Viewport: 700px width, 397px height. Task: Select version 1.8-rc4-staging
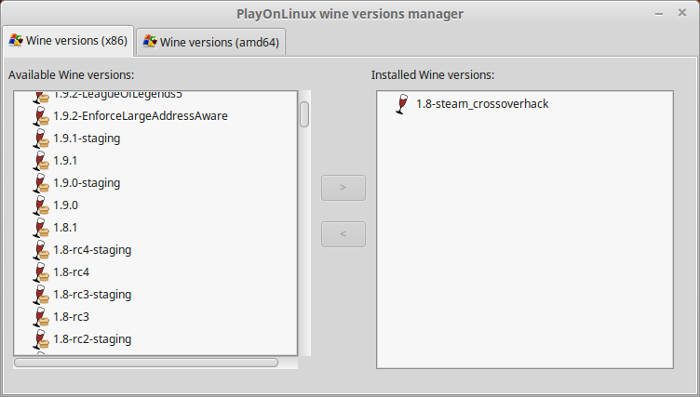(x=92, y=250)
